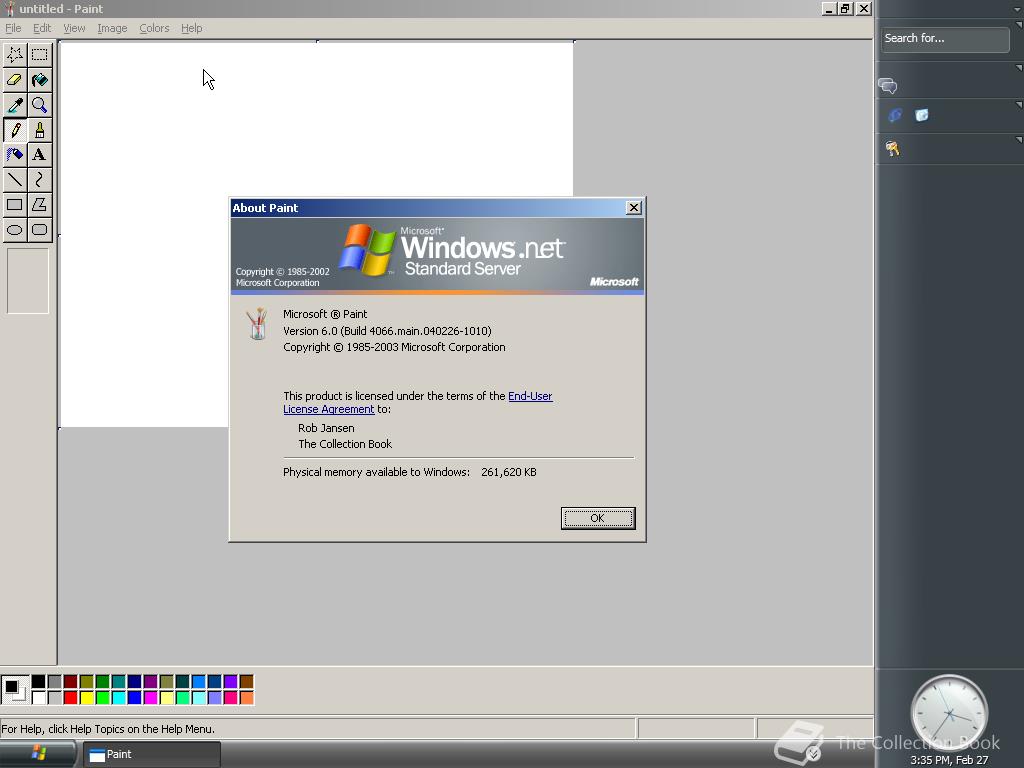Viewport: 1024px width, 768px height.
Task: Open the Image menu
Action: [x=112, y=28]
